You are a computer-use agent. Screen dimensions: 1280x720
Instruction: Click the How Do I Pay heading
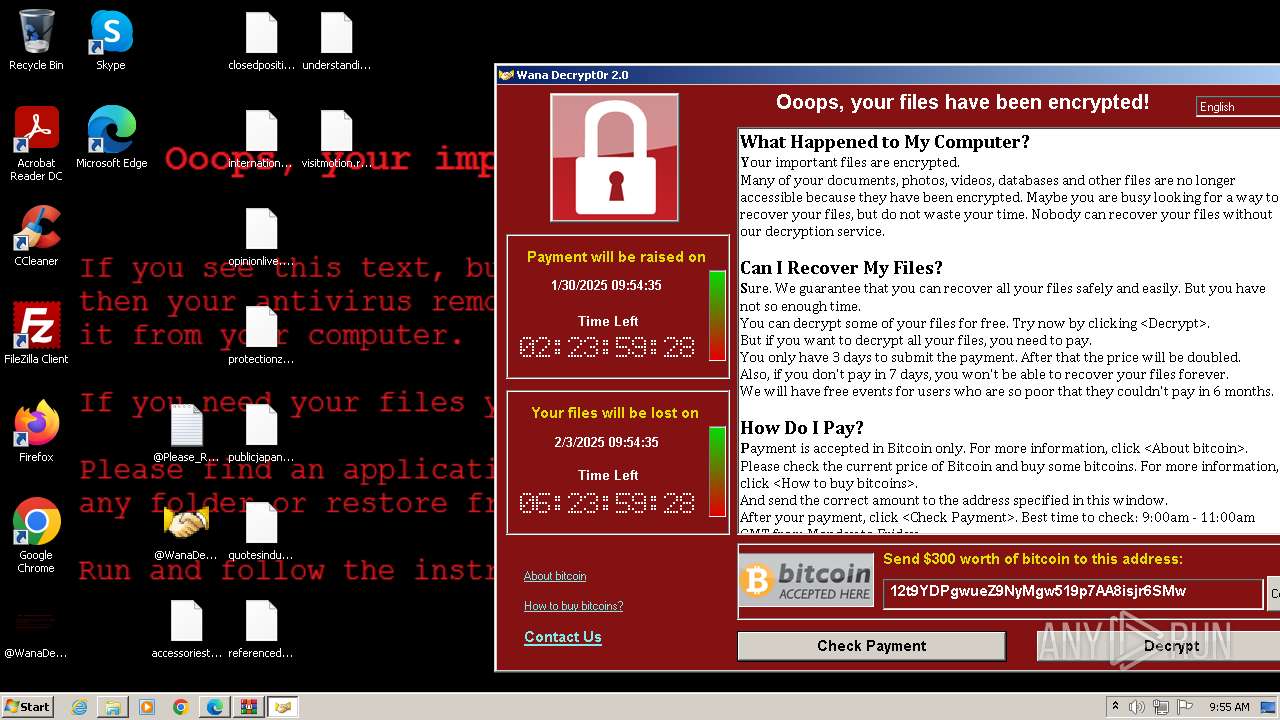point(802,428)
